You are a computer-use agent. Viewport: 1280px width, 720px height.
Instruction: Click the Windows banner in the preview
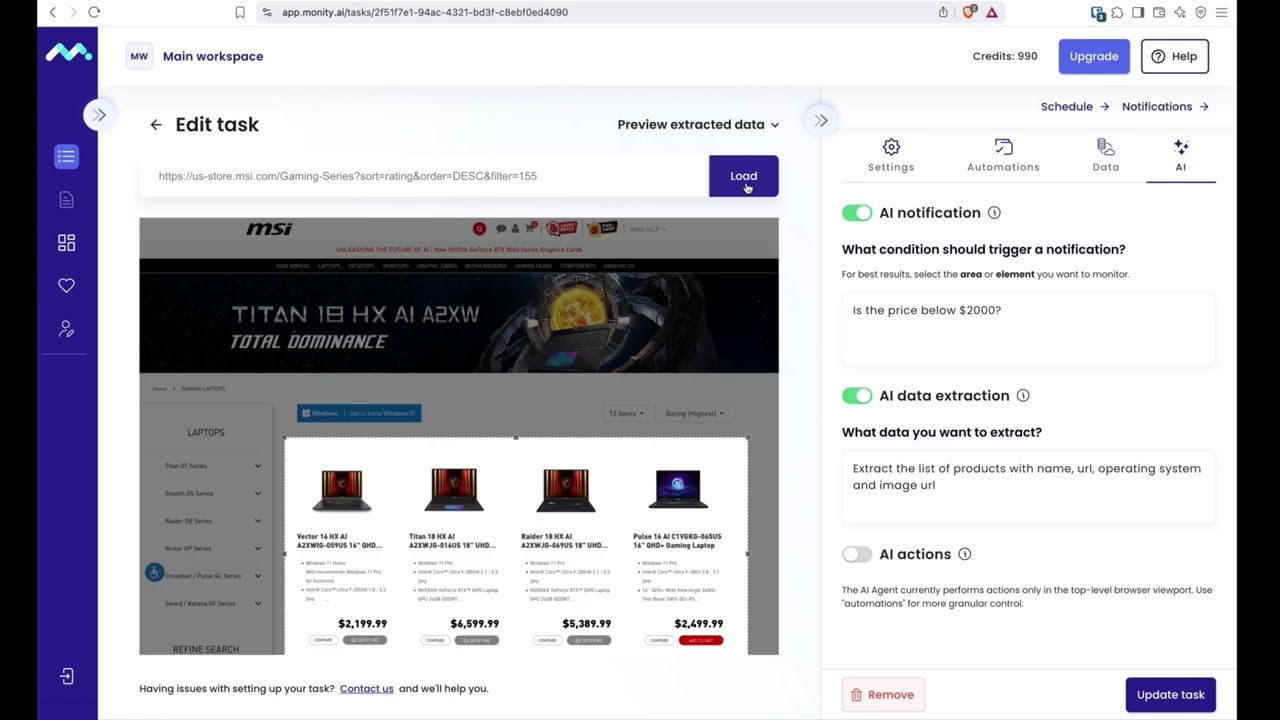(x=359, y=413)
